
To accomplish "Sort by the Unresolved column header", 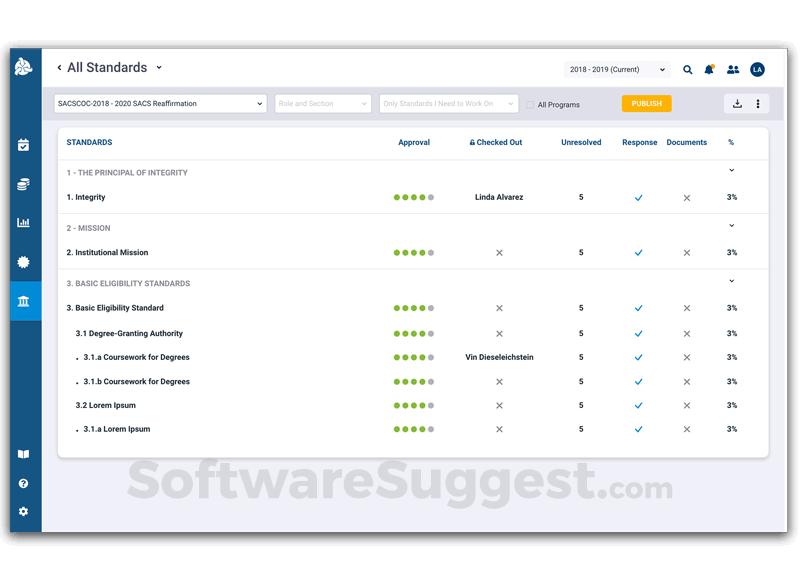I will coord(581,143).
